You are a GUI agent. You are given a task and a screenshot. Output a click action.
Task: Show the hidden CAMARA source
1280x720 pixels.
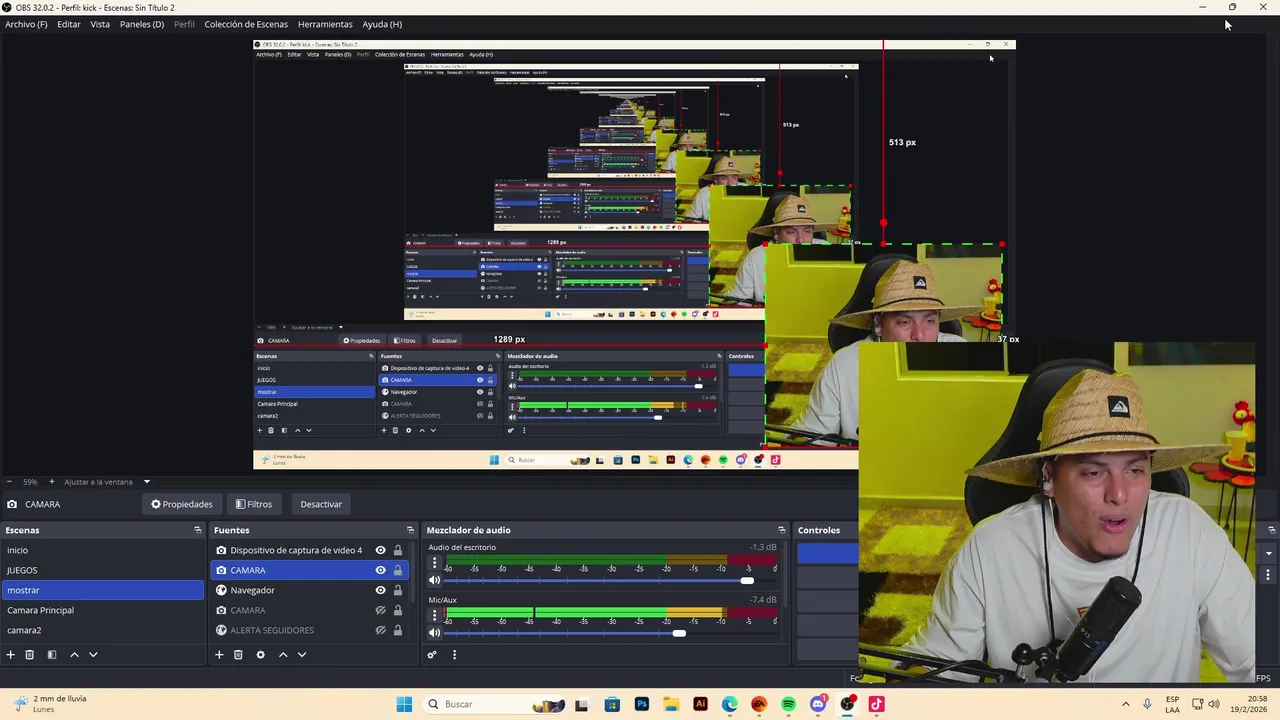click(380, 610)
